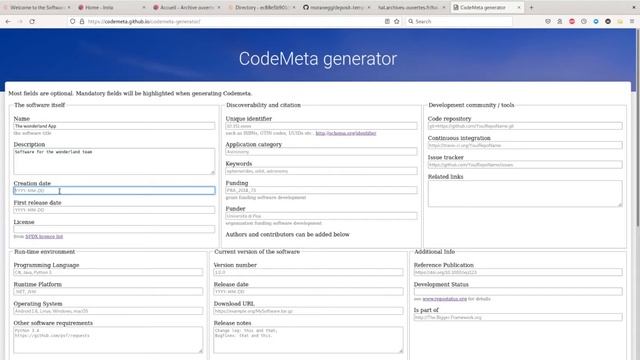Close the CodeMeta generator tab
Image resolution: width=640 pixels, height=360 pixels.
(x=519, y=7)
